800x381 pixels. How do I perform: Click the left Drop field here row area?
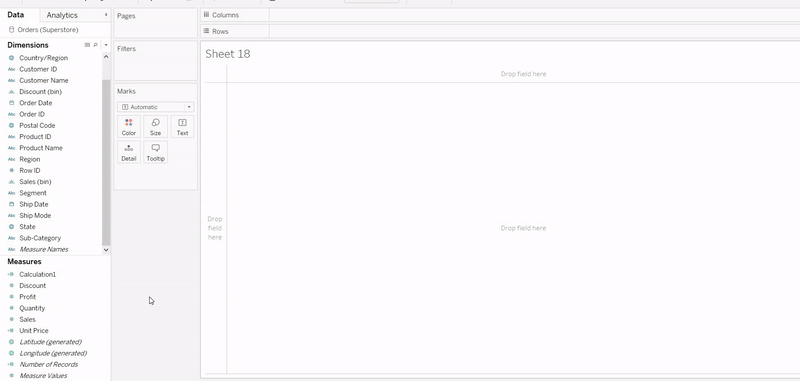[215, 228]
